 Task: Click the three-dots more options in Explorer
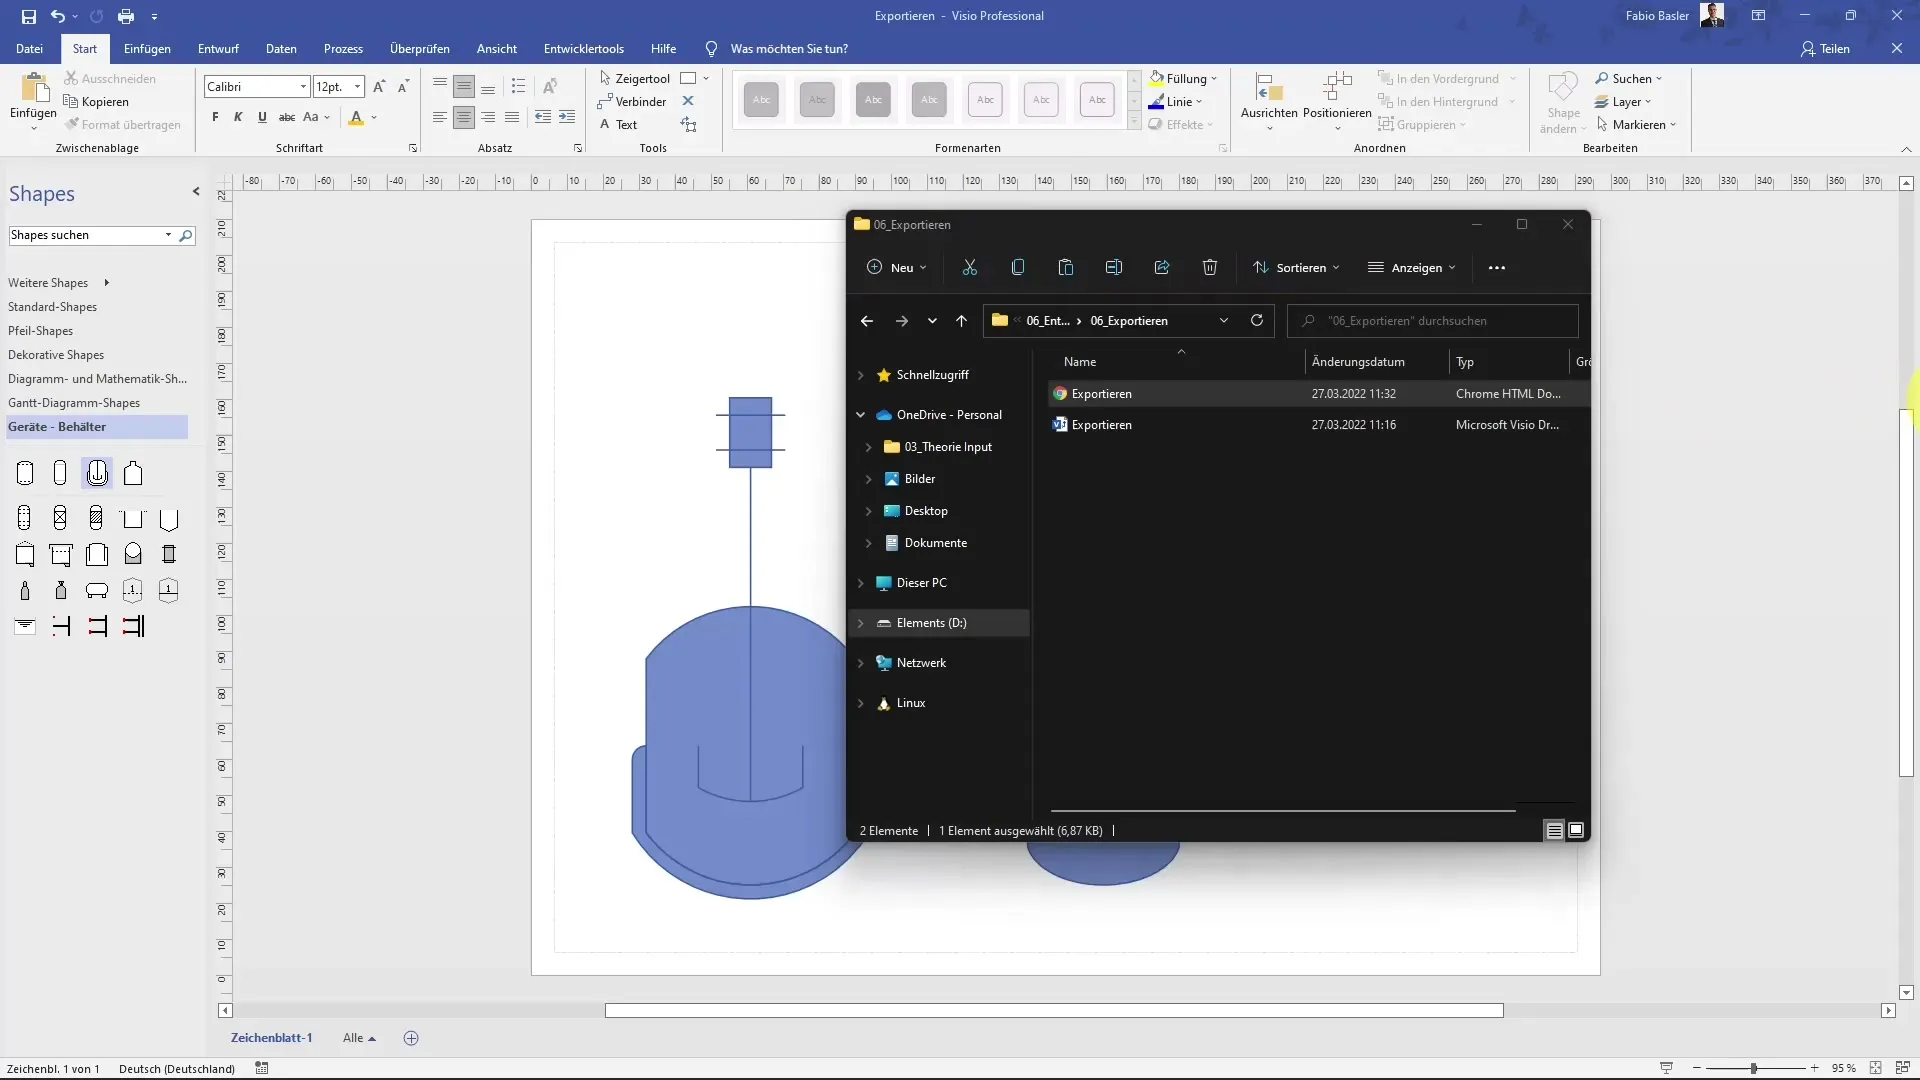(x=1496, y=267)
